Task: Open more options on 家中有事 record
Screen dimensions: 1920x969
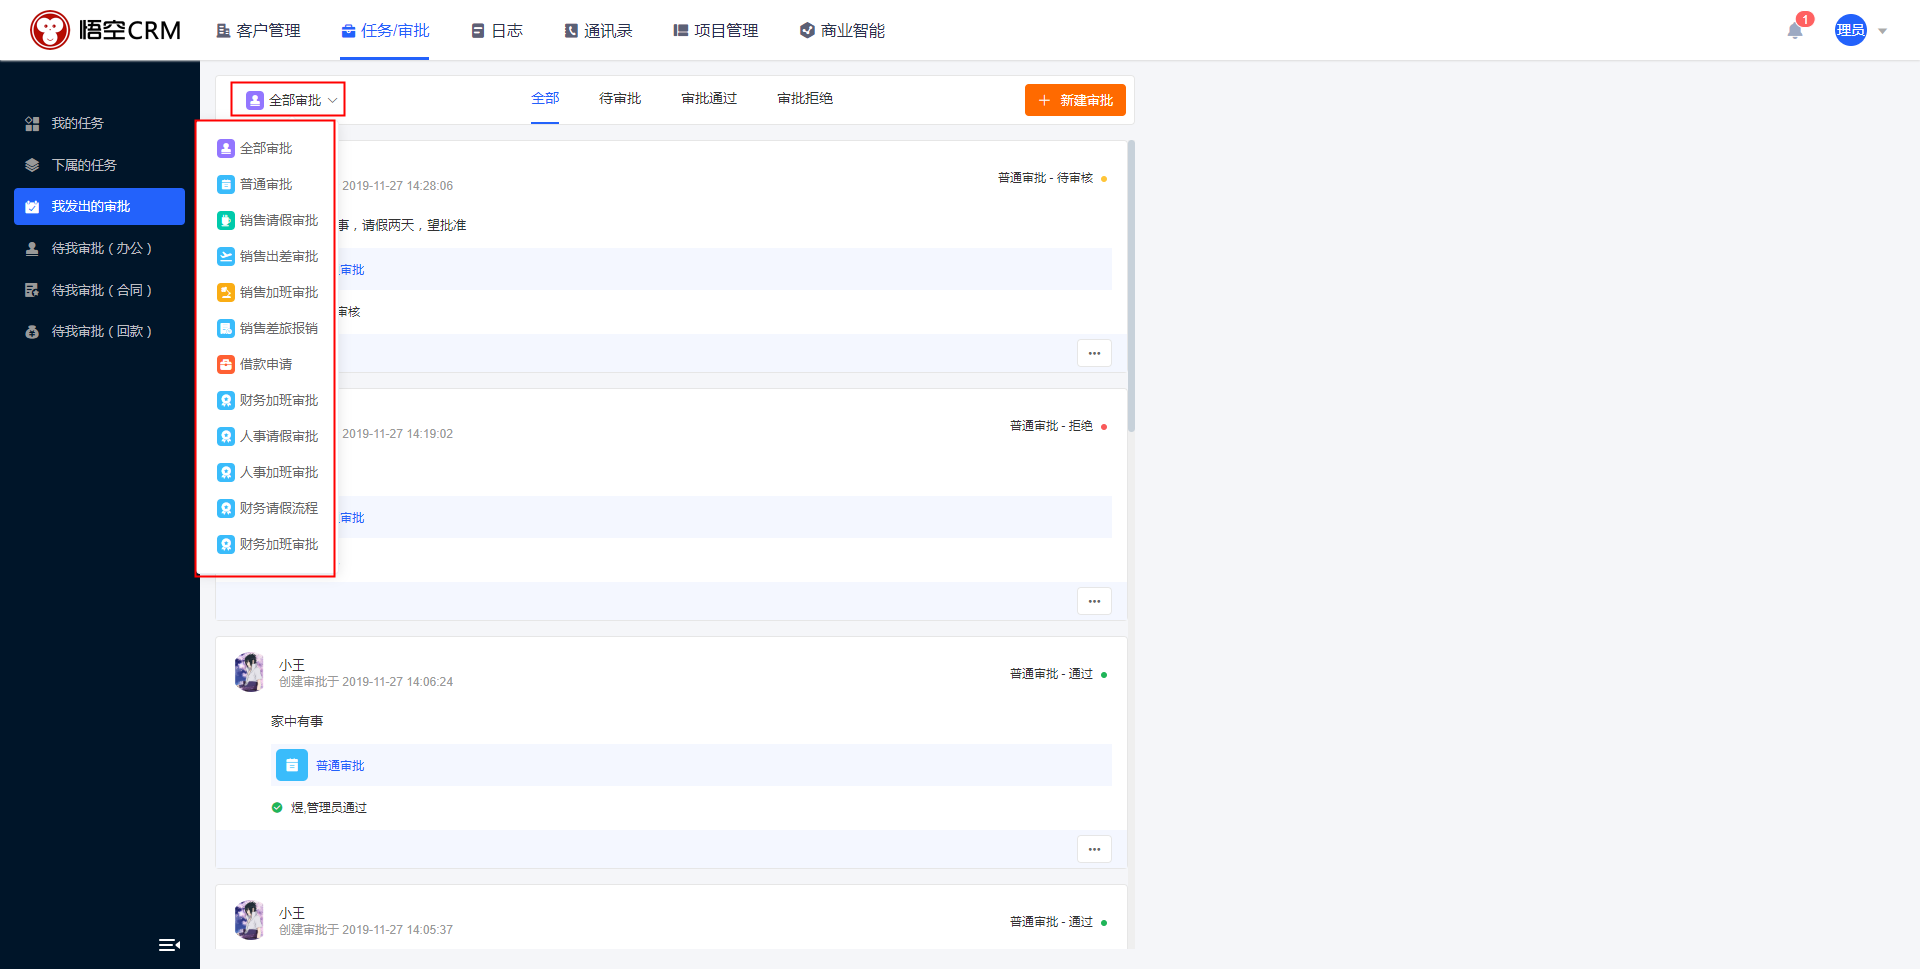Action: click(1094, 849)
